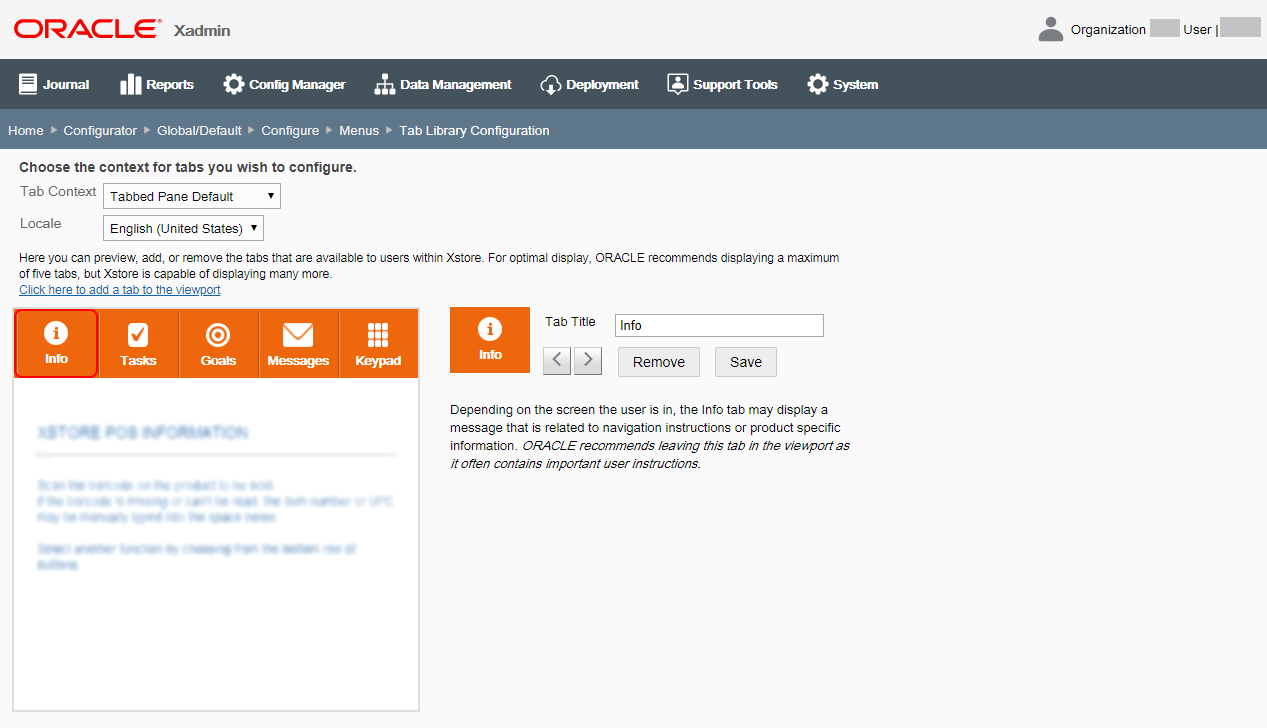This screenshot has height=728, width=1267.
Task: Select the Keypad tab in viewport preview
Action: coord(378,345)
